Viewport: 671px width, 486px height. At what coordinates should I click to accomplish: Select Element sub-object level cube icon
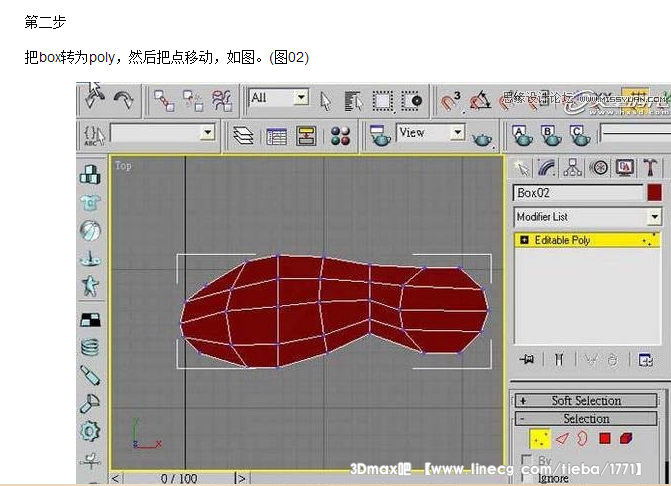coord(626,439)
